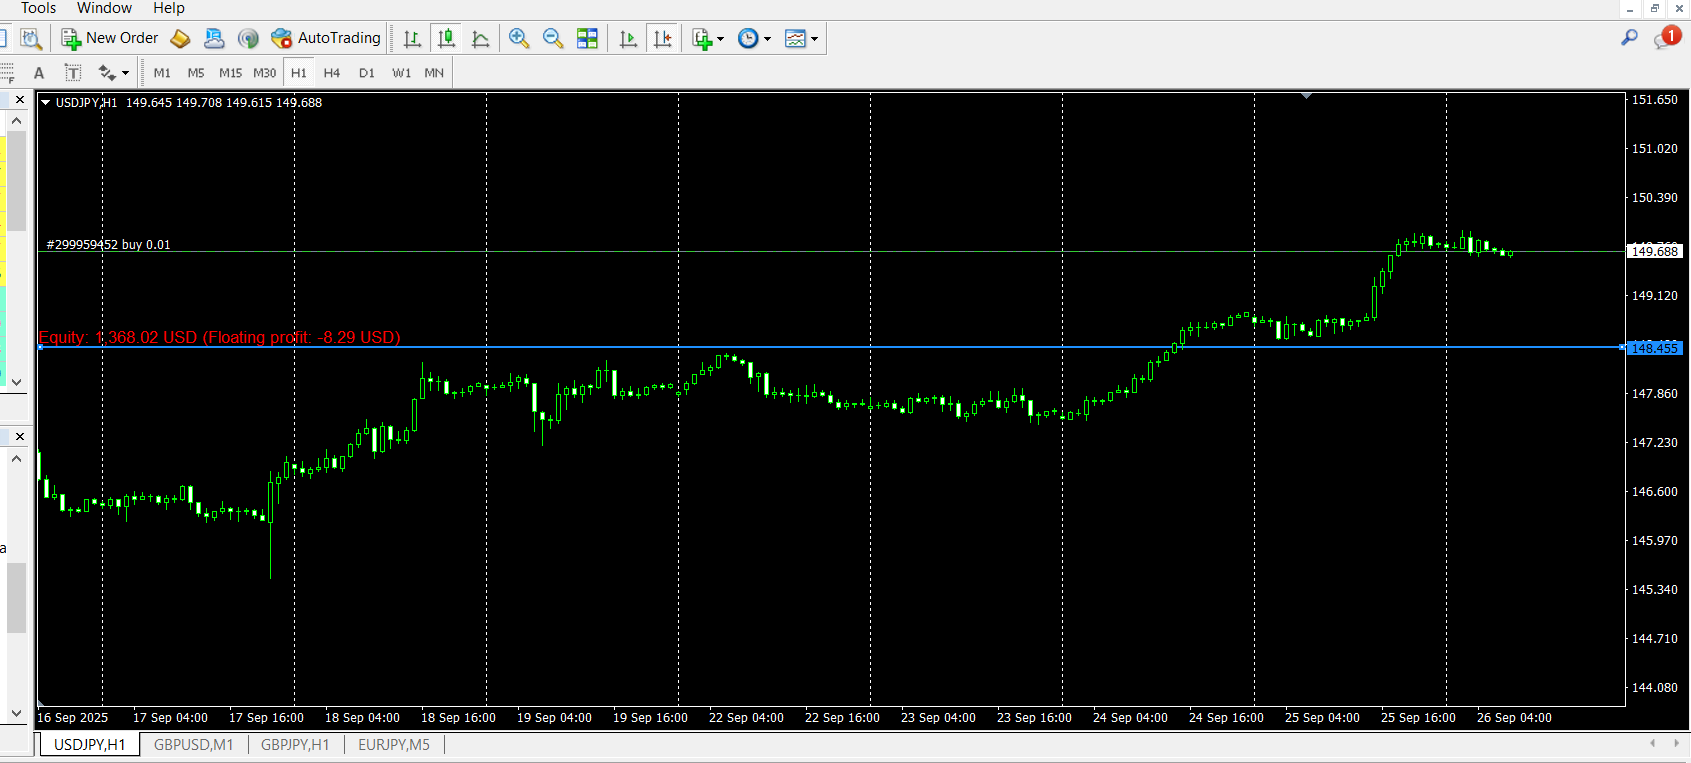Open the GBPUSD,M1 chart tab

coord(193,745)
